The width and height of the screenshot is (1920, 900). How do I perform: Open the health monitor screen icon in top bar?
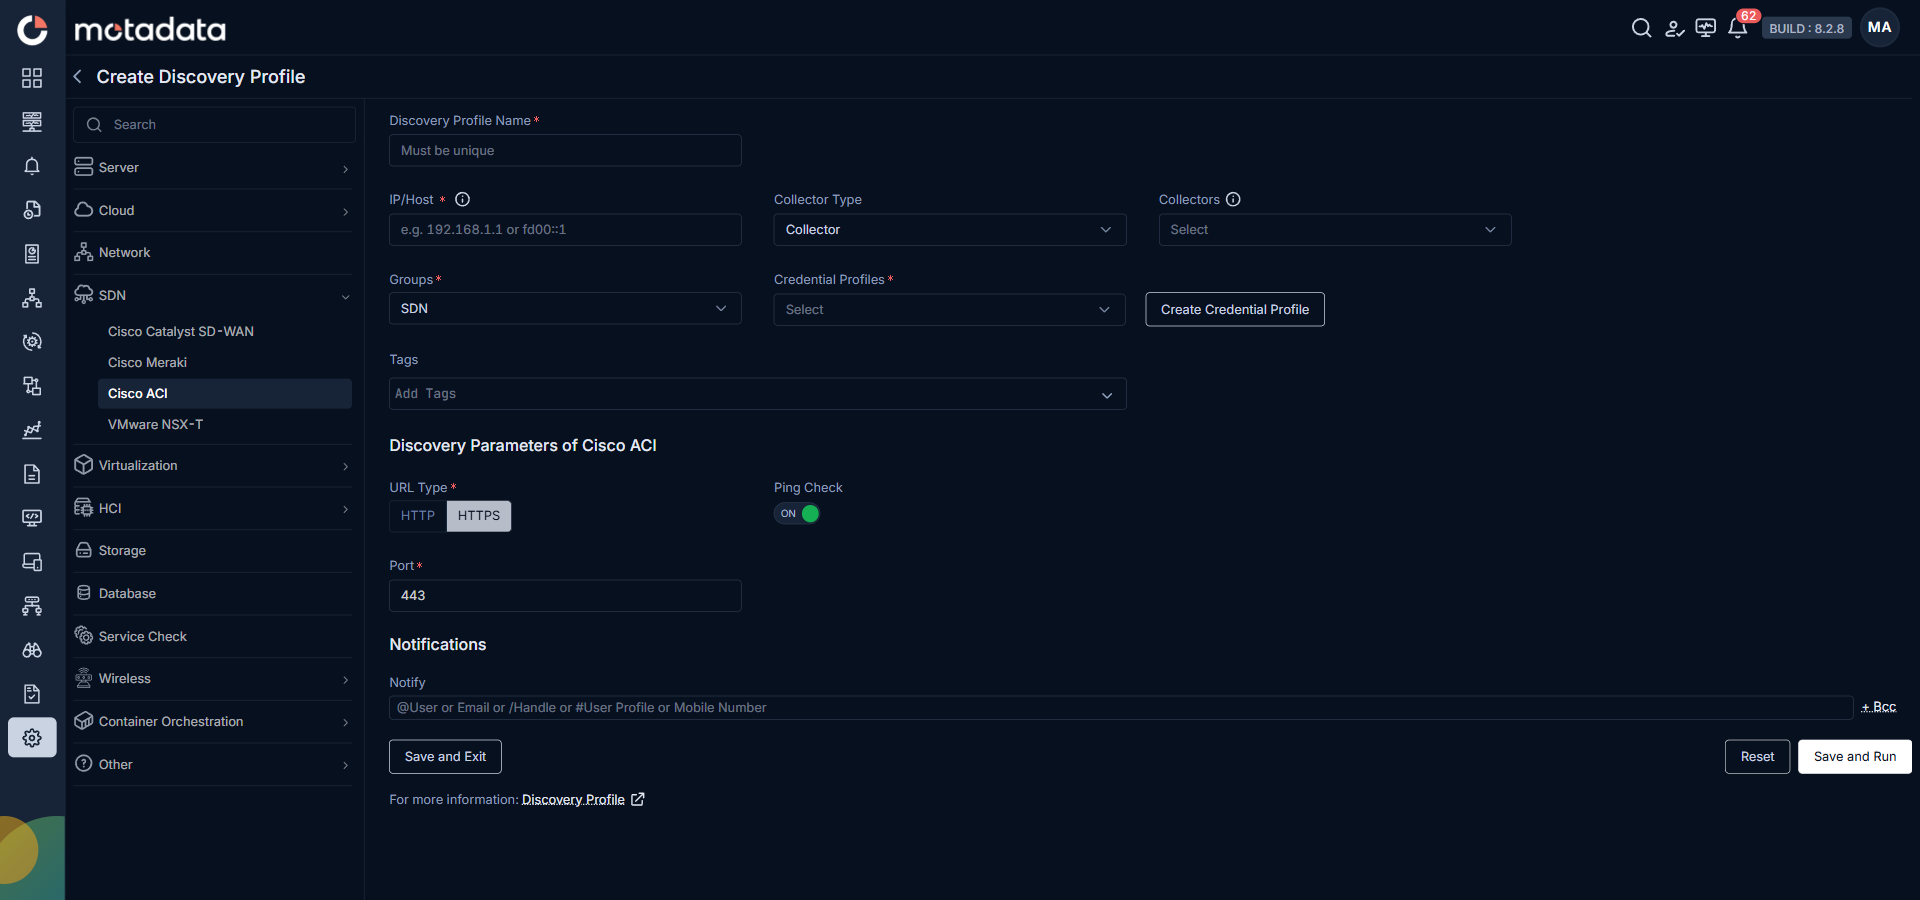(1706, 28)
